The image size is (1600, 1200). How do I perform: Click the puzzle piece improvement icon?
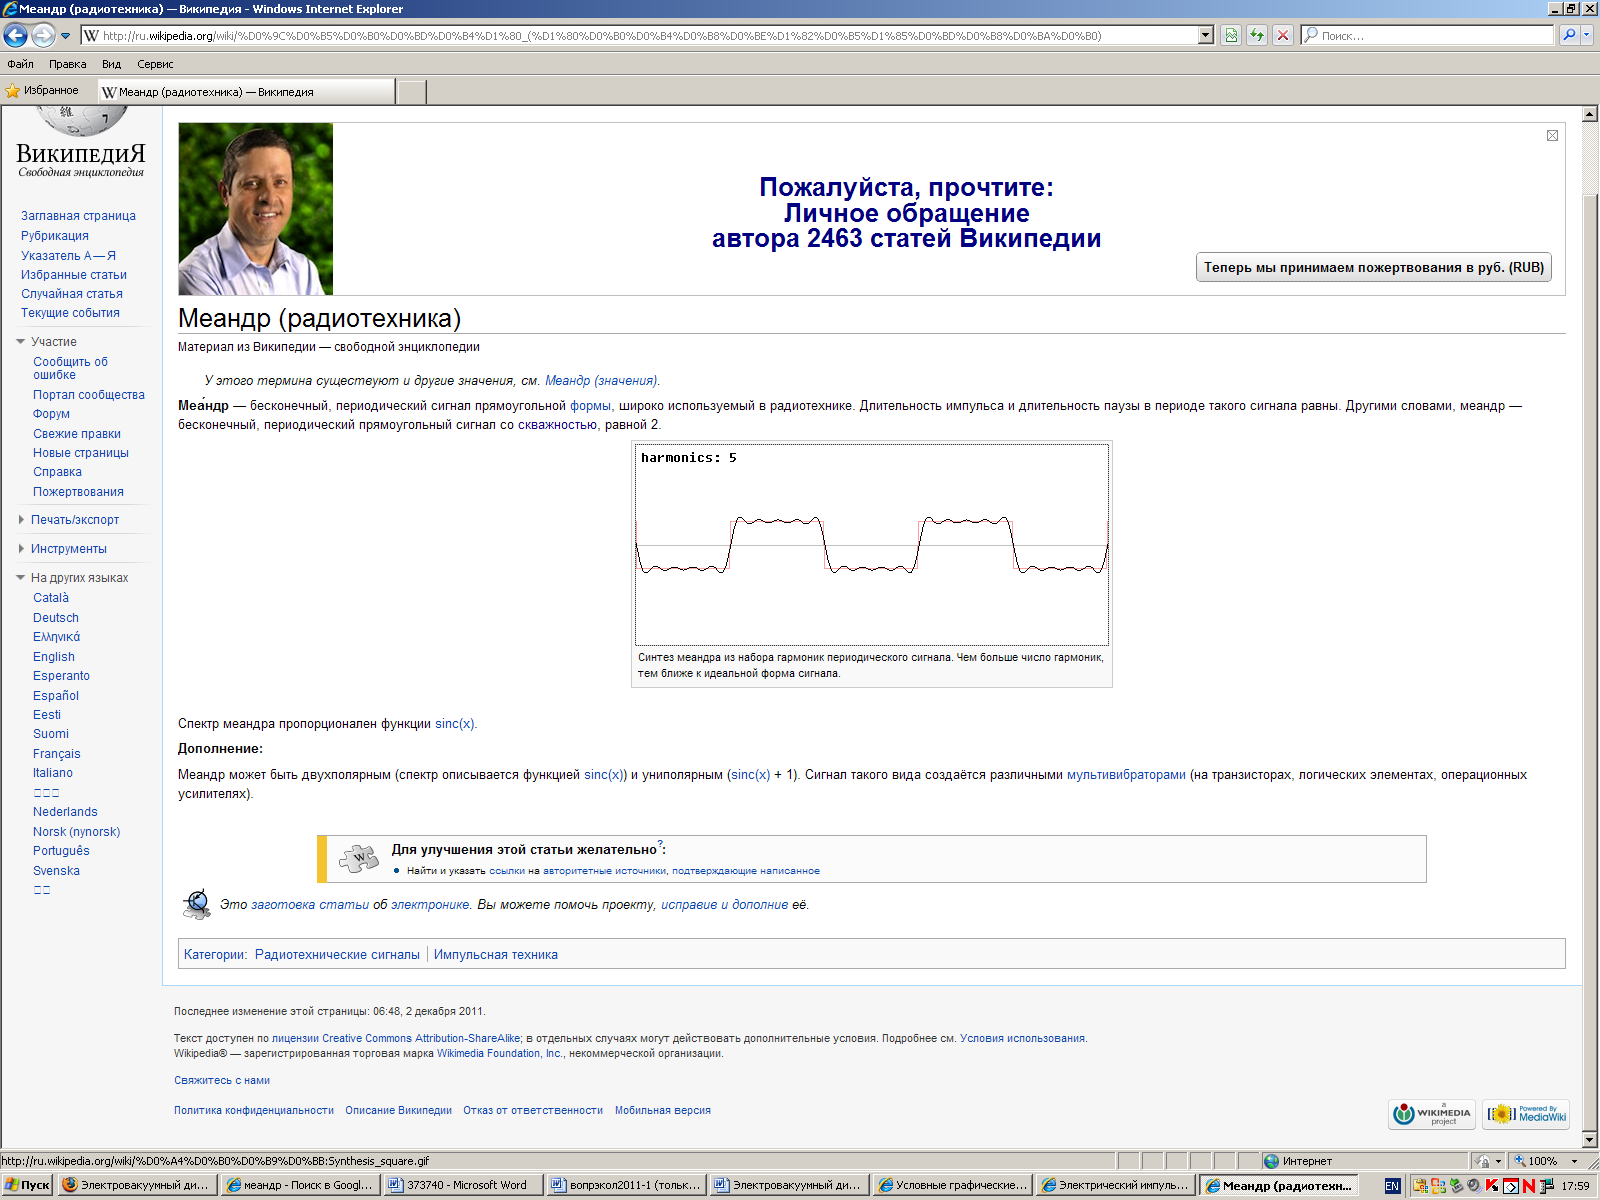click(x=358, y=858)
